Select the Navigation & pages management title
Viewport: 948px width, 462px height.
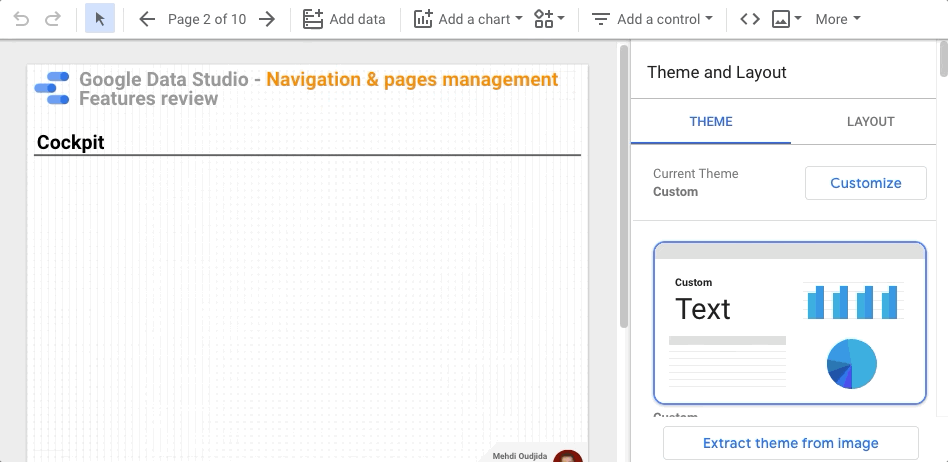(412, 79)
